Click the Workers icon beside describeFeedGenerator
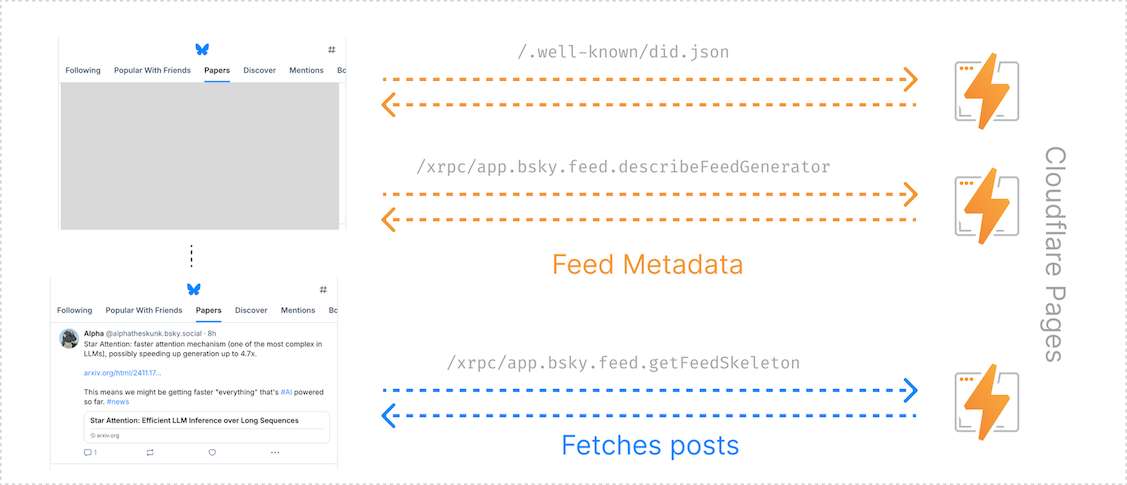Viewport: 1127px width, 485px height. point(987,206)
